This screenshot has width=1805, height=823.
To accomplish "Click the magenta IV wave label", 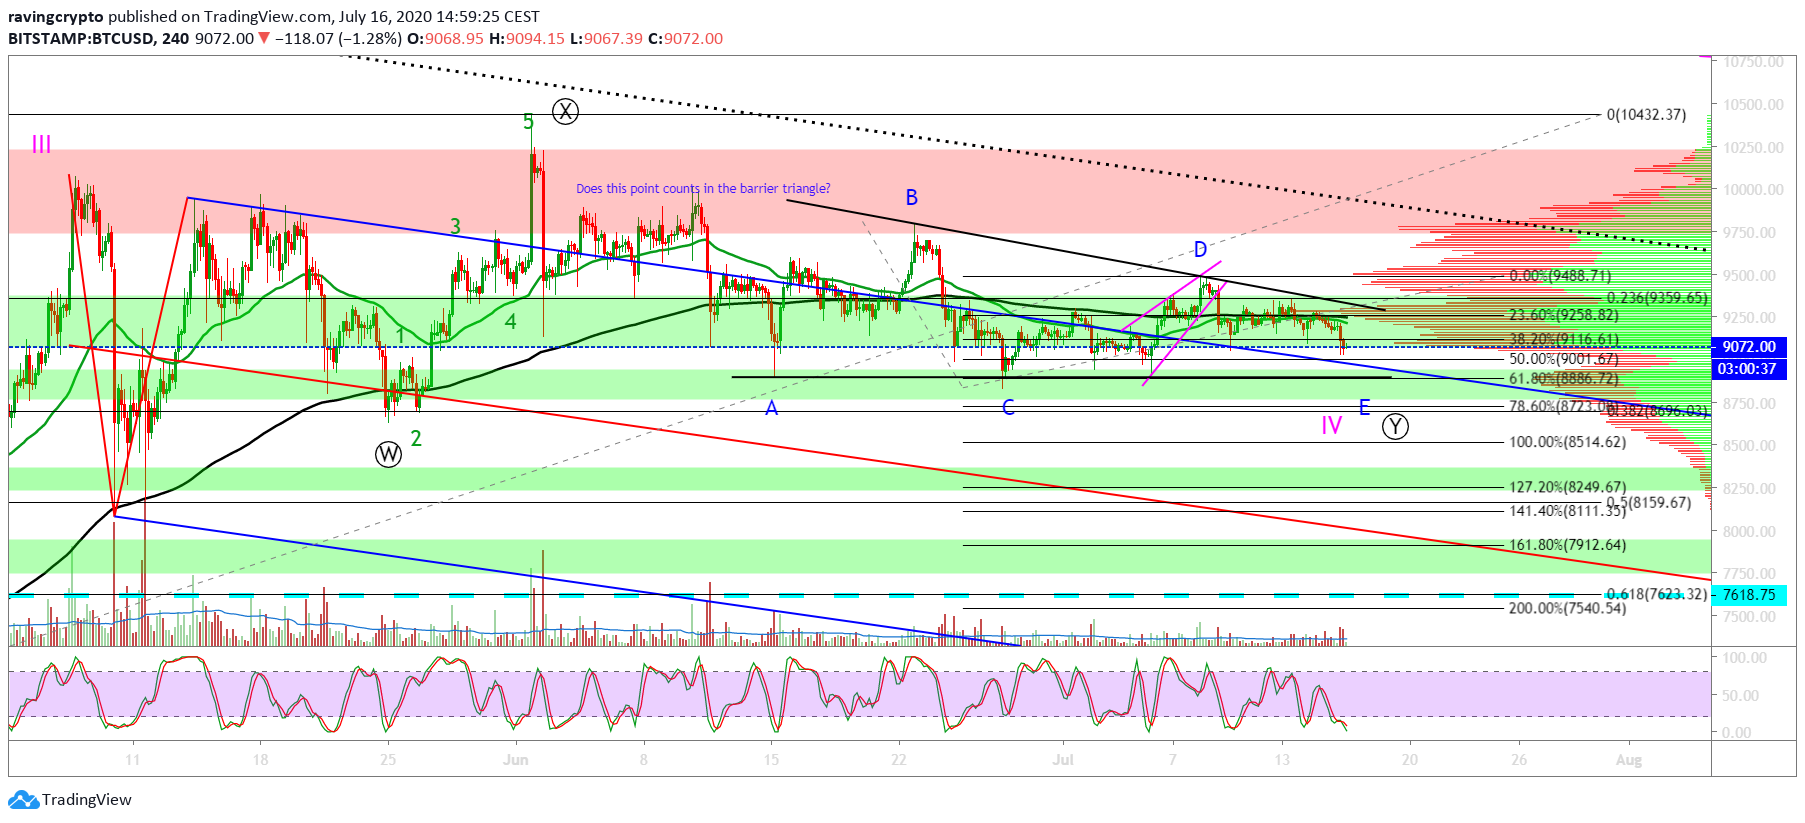I will click(1332, 426).
